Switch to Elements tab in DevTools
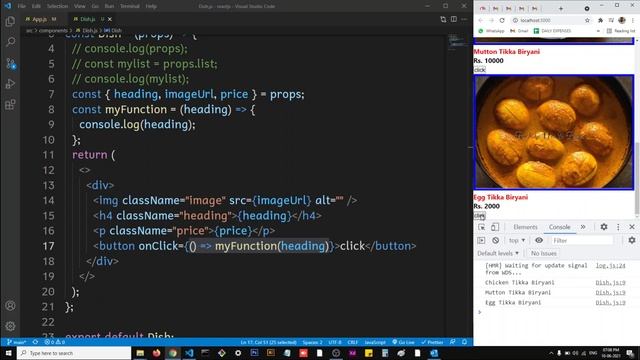Viewport: 640px width, 360px height. 525,227
